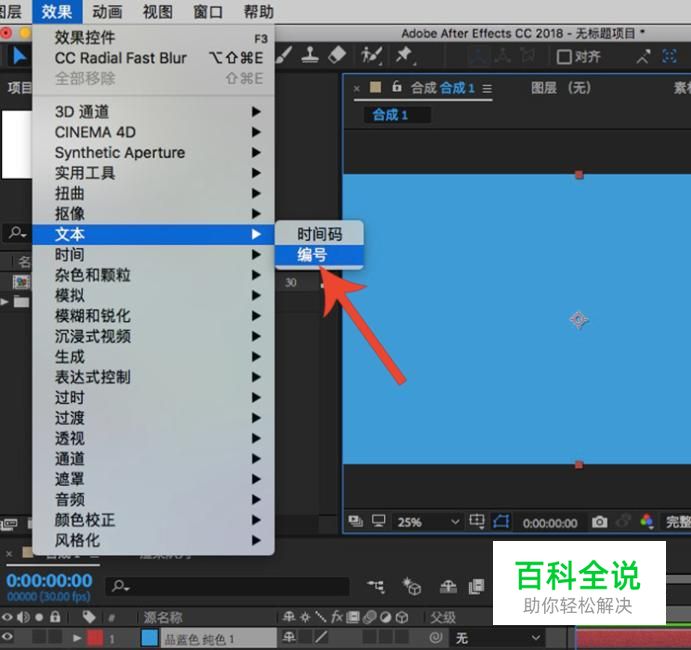Screen dimensions: 691x650
Task: Open the 帮助 menu
Action: [x=259, y=11]
